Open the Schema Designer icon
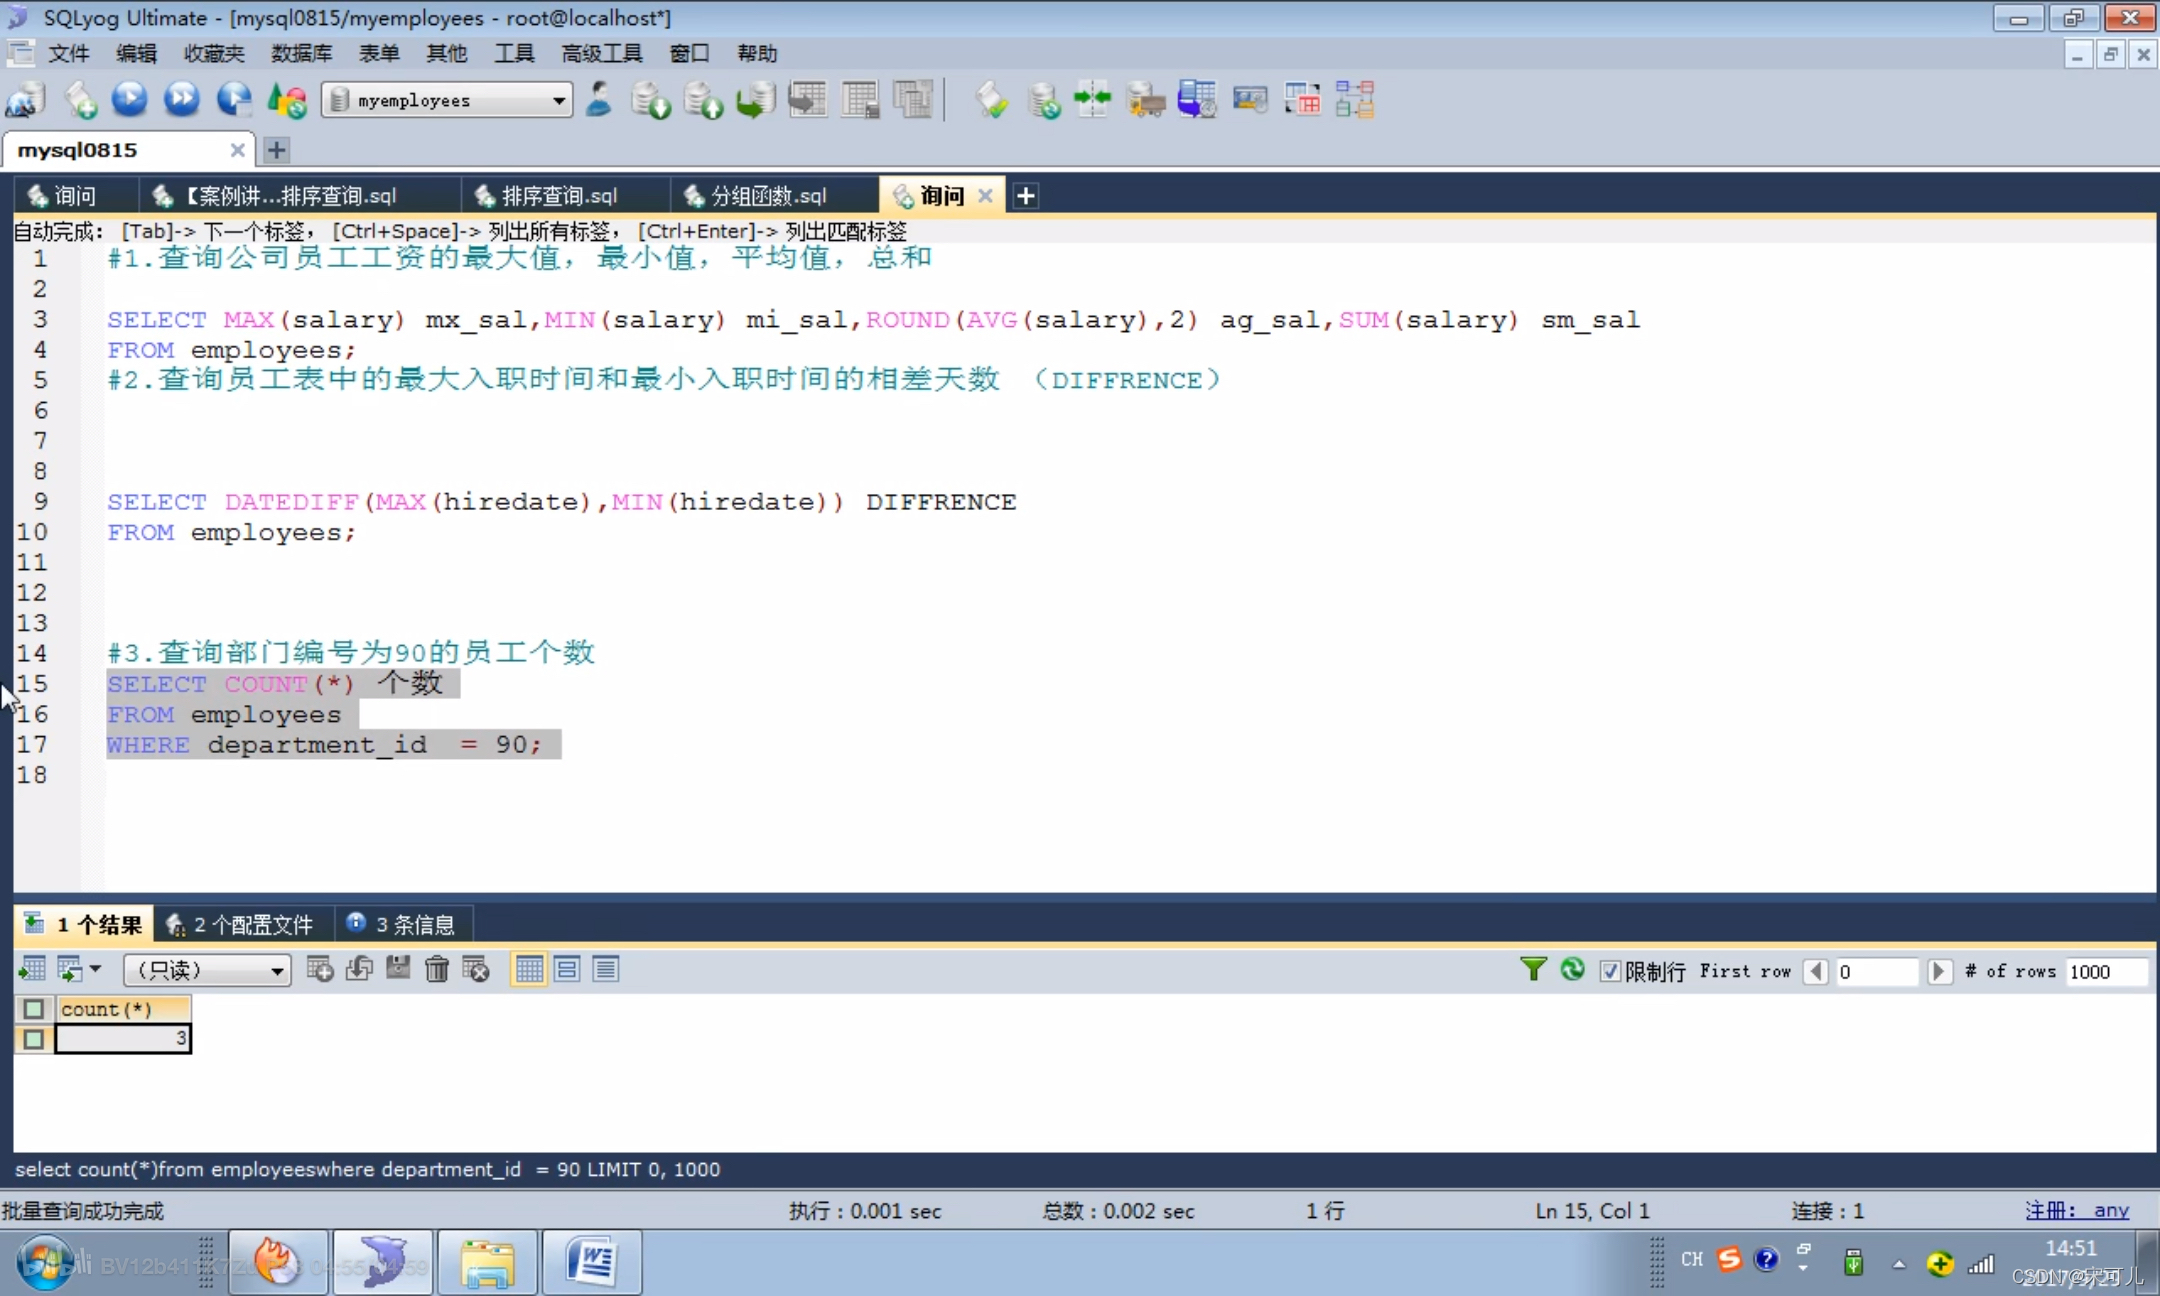Viewport: 2160px width, 1296px height. (1355, 100)
